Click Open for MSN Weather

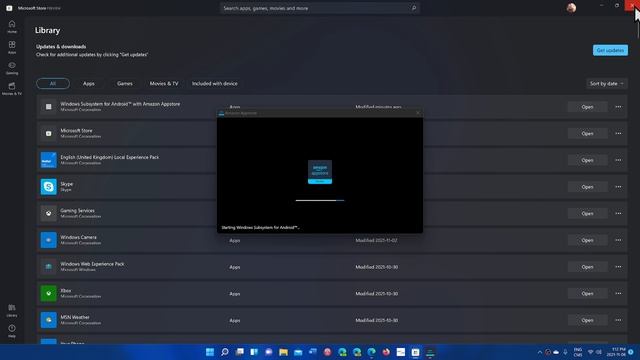(x=587, y=320)
